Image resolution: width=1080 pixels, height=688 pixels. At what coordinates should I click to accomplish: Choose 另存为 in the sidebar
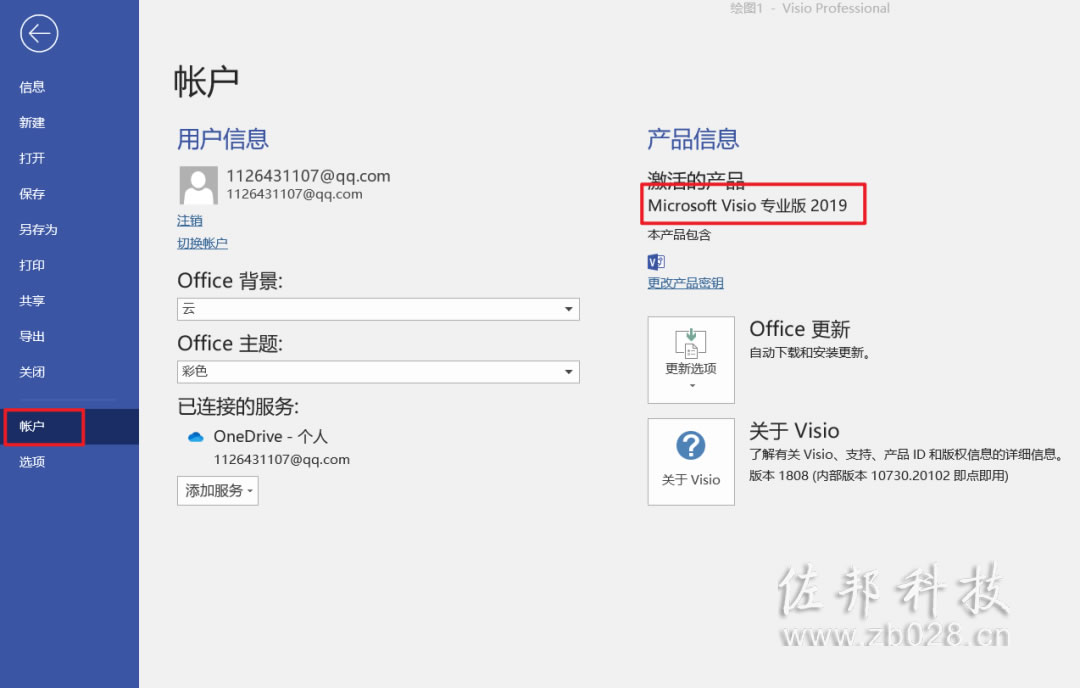(38, 229)
